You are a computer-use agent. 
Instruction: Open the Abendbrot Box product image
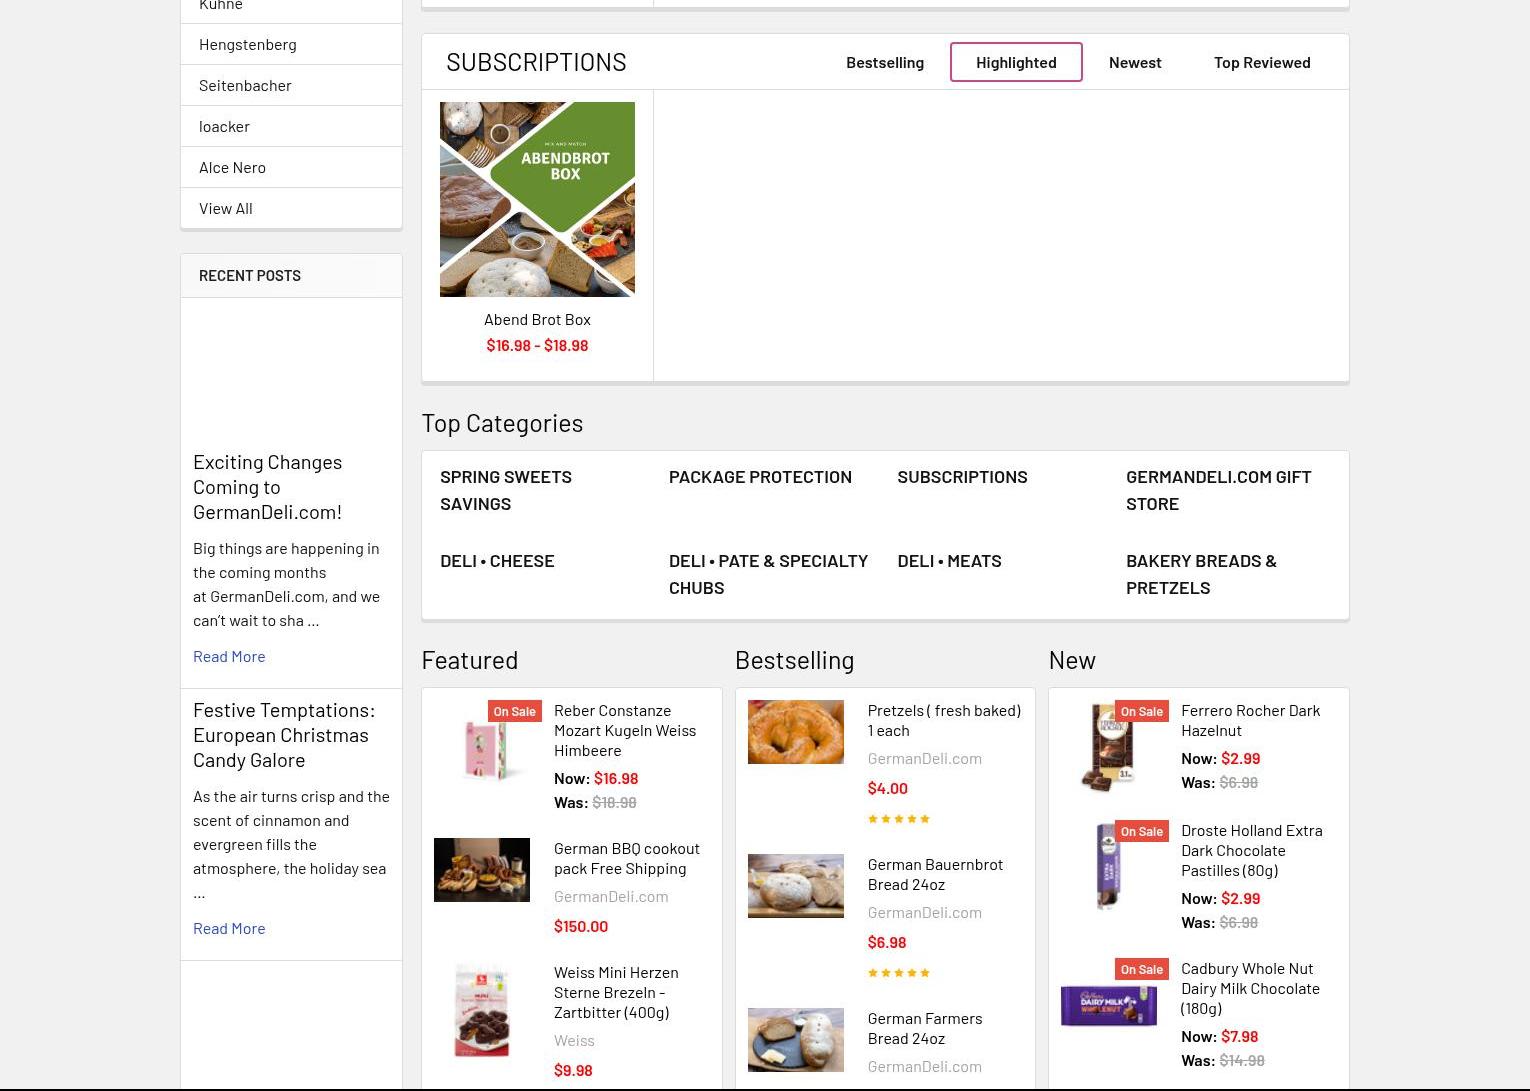[537, 199]
